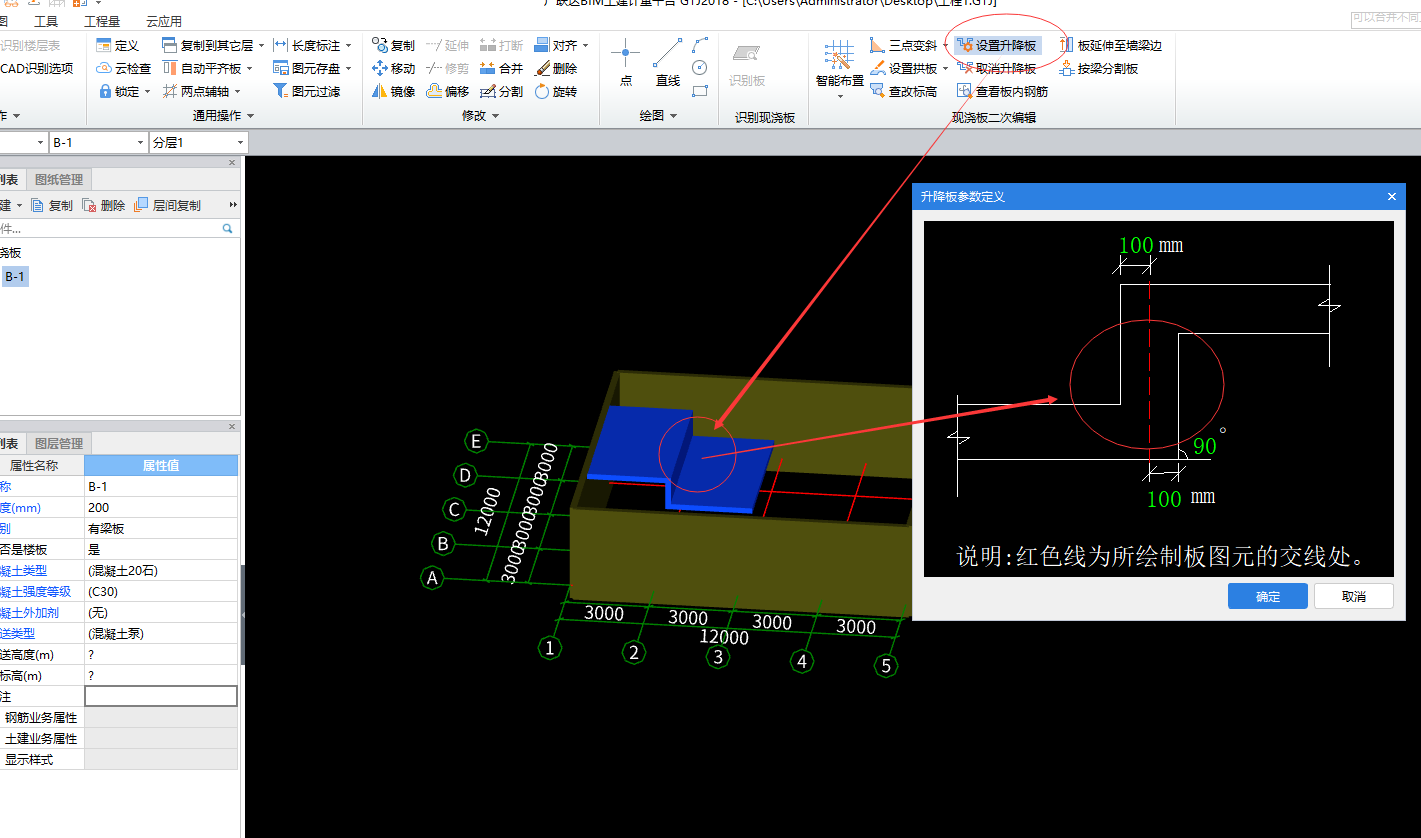Click 板延伸至墙梁边 extend slab tool
This screenshot has height=838, width=1421.
(1110, 45)
